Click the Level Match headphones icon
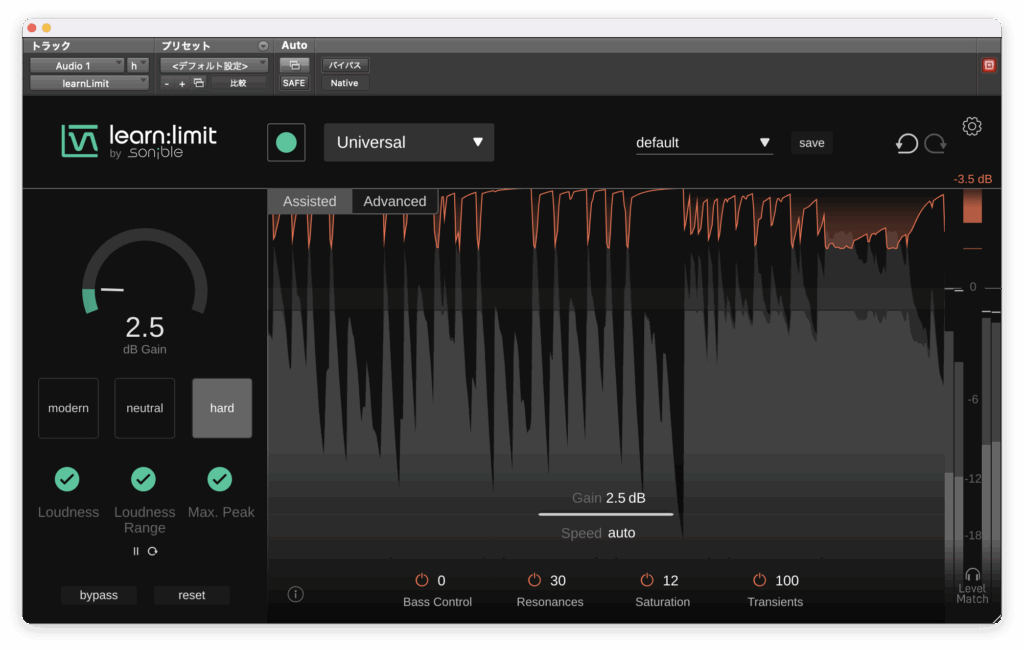Image resolution: width=1024 pixels, height=650 pixels. pos(972,574)
